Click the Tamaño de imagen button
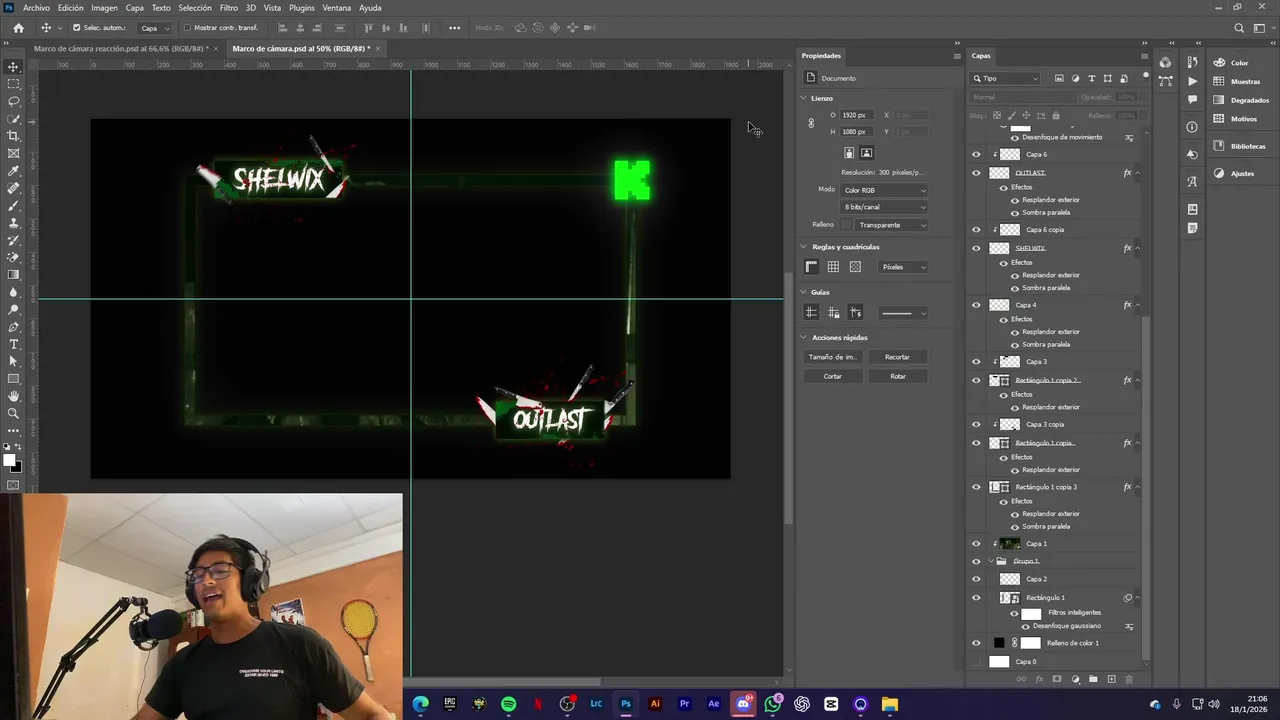Viewport: 1280px width, 720px height. pyautogui.click(x=832, y=357)
